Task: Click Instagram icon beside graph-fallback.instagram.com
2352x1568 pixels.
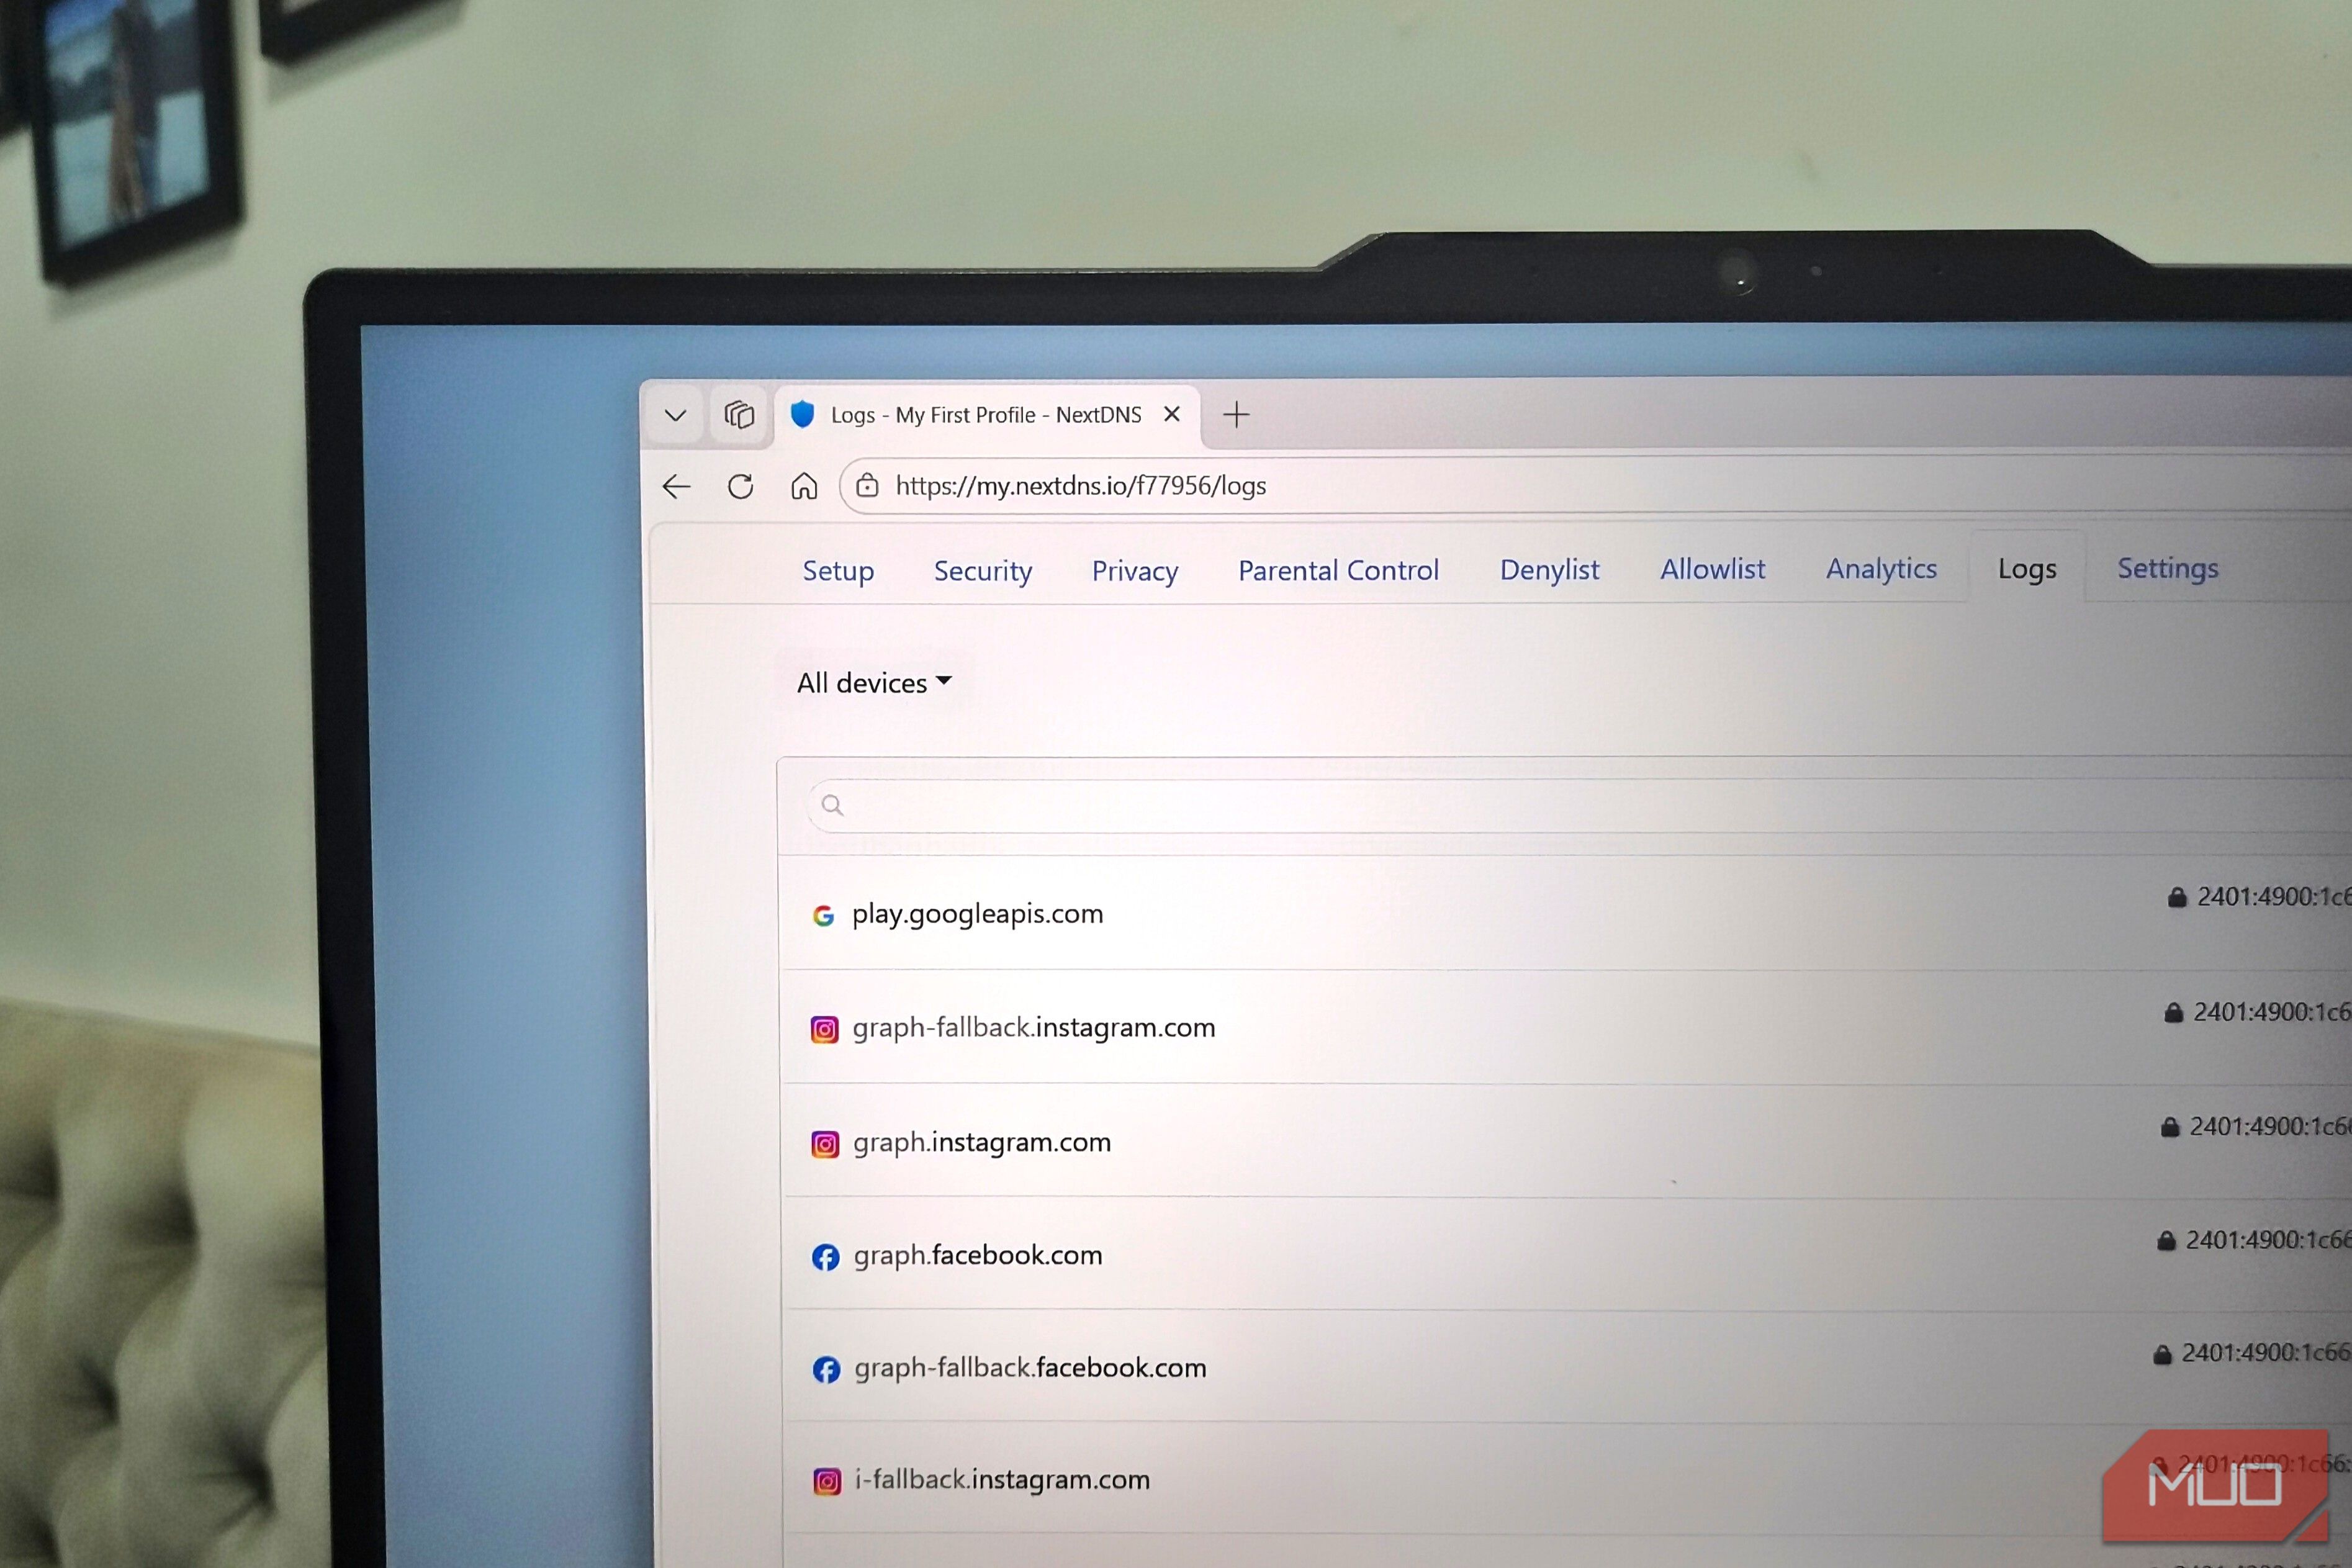Action: coord(824,1029)
